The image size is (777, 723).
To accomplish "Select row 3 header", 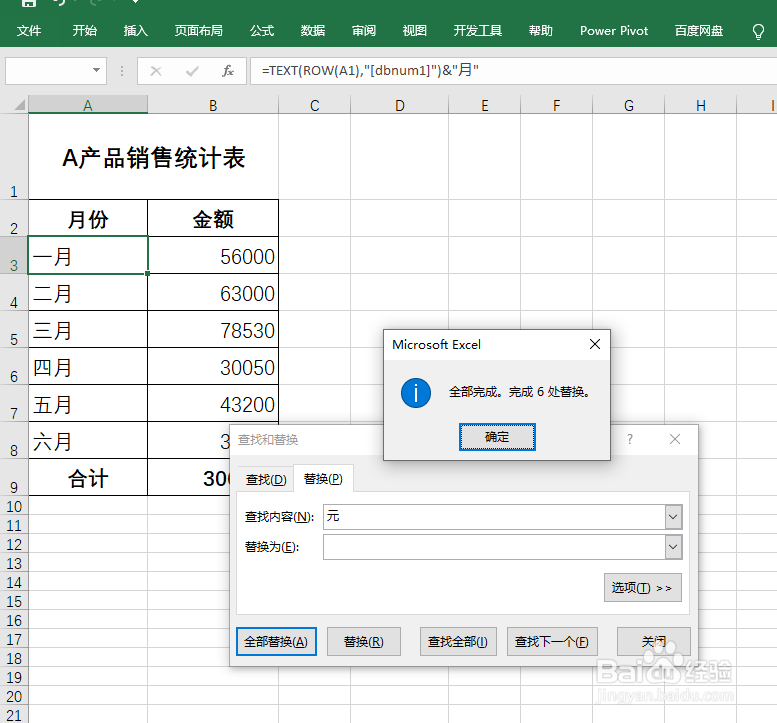I will 14,255.
